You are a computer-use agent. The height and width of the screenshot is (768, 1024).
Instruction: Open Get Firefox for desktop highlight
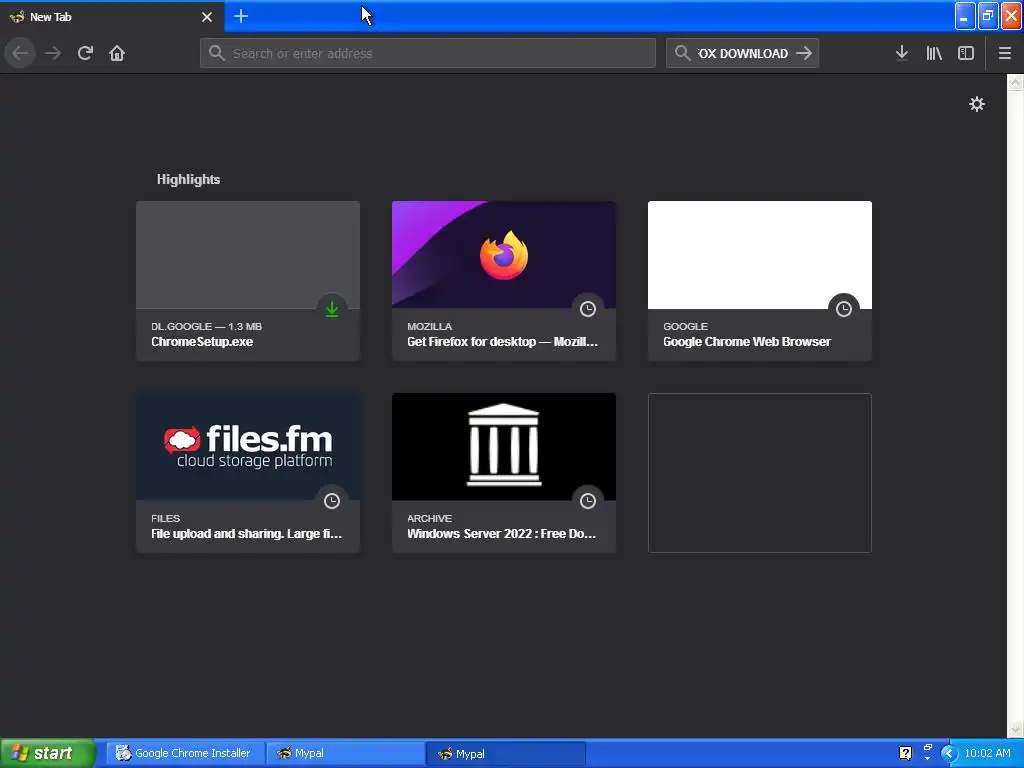pyautogui.click(x=504, y=281)
